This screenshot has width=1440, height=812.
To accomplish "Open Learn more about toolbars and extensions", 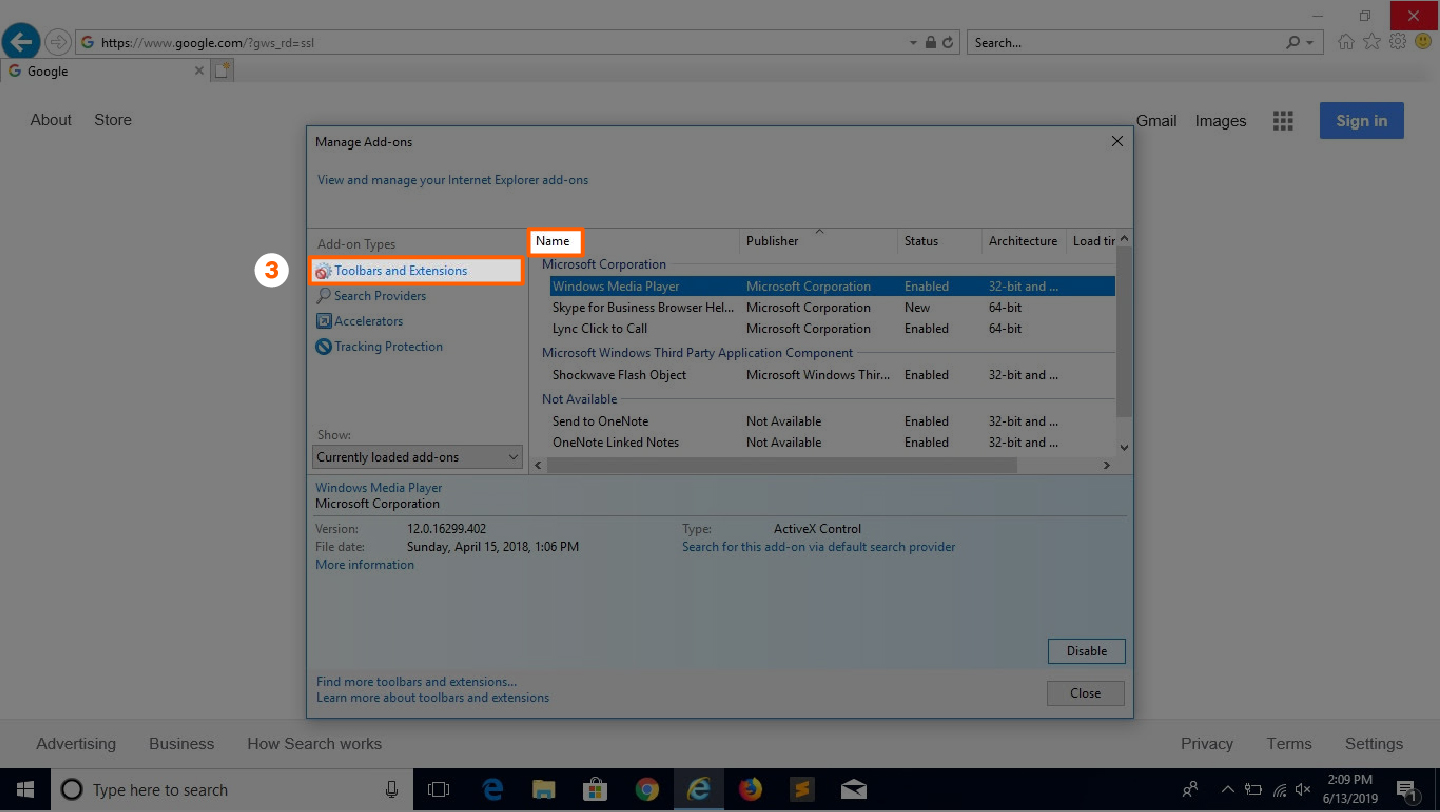I will coord(432,698).
